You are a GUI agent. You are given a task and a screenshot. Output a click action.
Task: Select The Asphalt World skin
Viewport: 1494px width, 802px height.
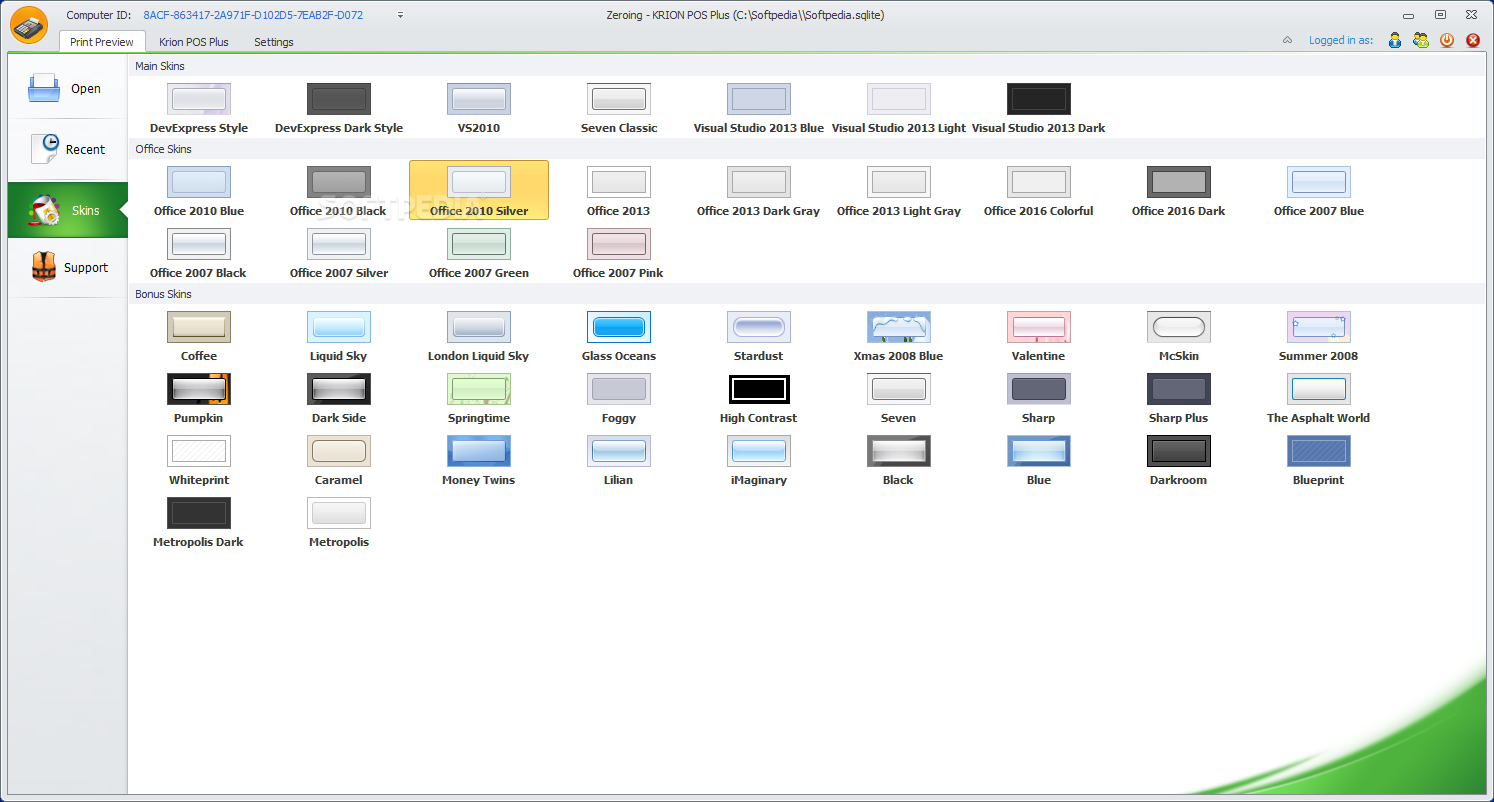tap(1319, 398)
